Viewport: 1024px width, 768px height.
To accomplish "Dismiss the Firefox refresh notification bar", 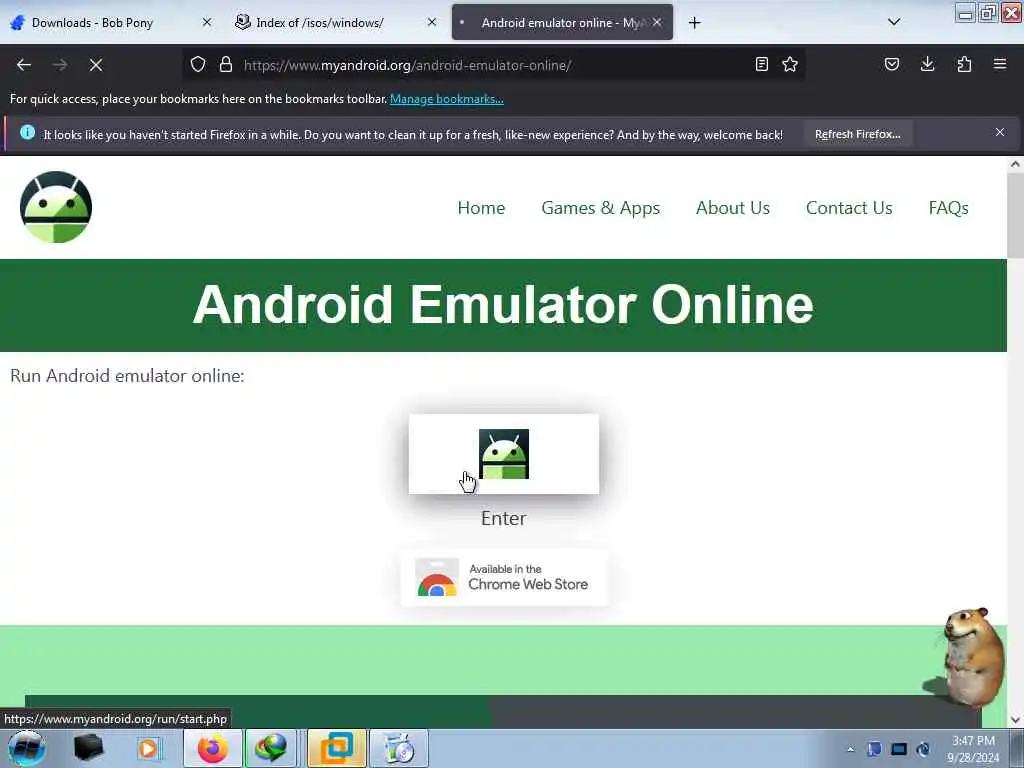I will [x=1000, y=133].
